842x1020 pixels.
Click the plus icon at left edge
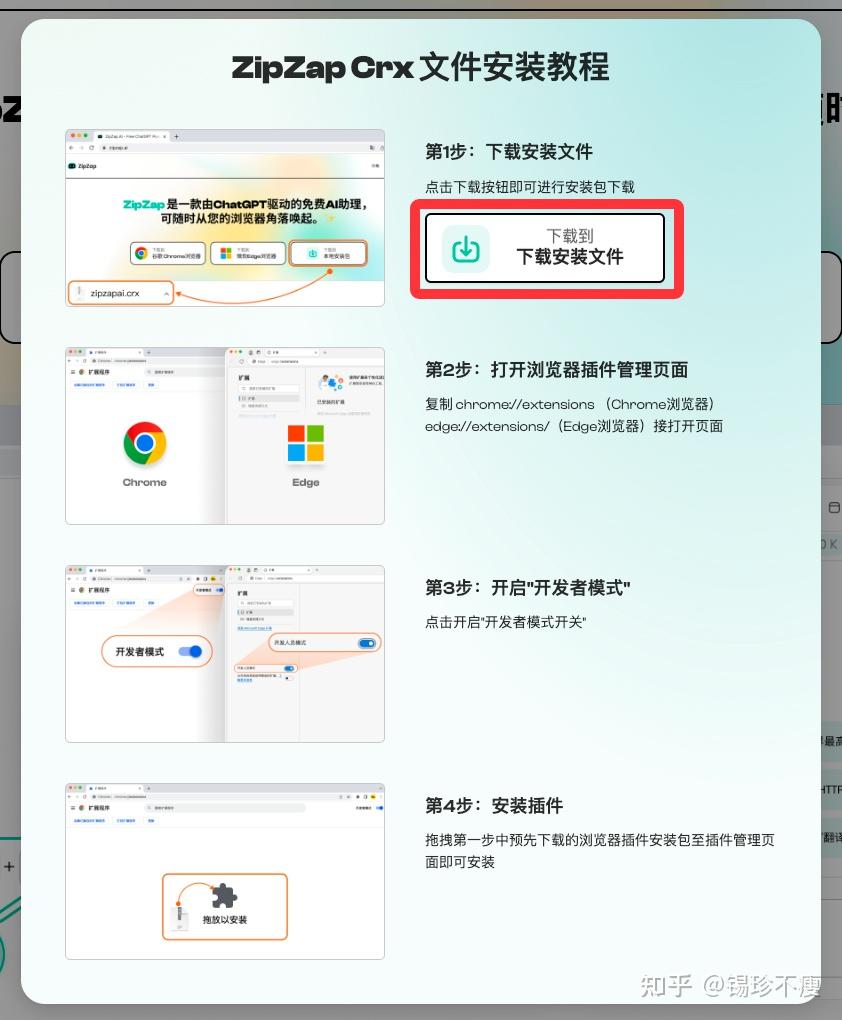pos(9,866)
